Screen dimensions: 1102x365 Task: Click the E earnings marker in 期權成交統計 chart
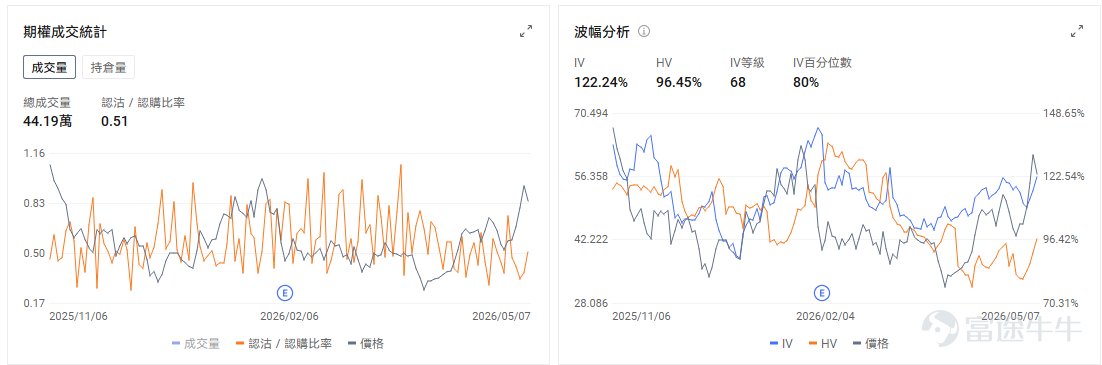285,292
